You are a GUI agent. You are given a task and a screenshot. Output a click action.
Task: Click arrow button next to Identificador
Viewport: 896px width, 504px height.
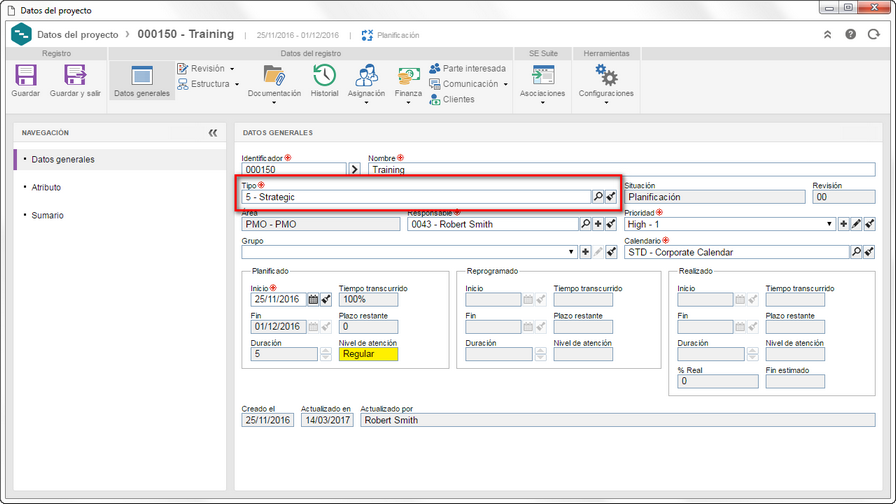point(355,169)
